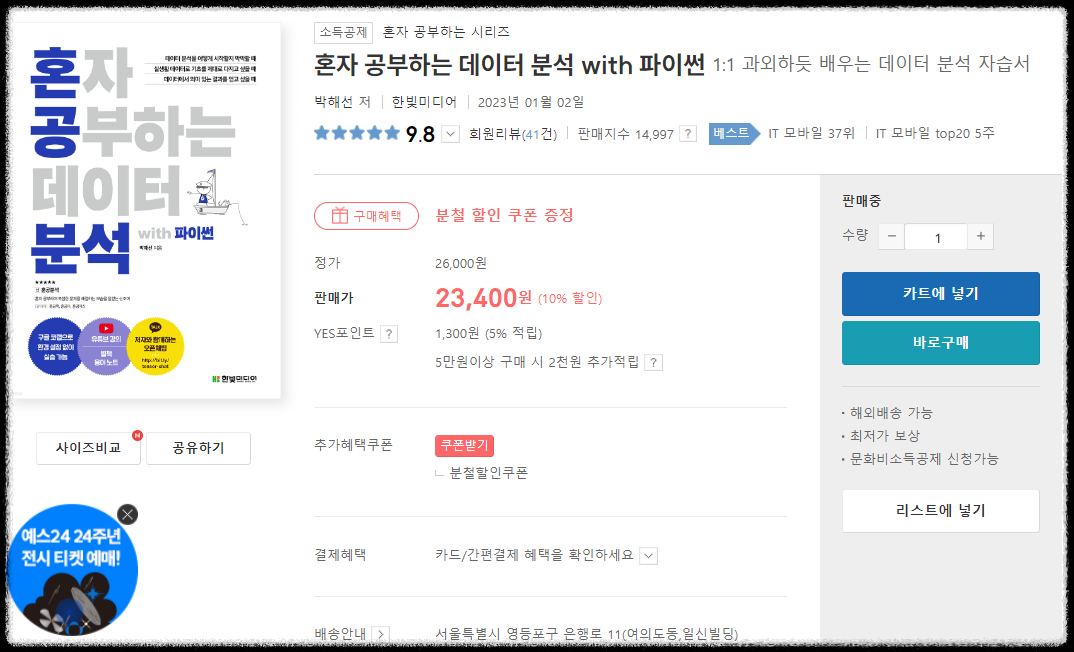
Task: Click author 박해선 link
Action: coord(336,102)
